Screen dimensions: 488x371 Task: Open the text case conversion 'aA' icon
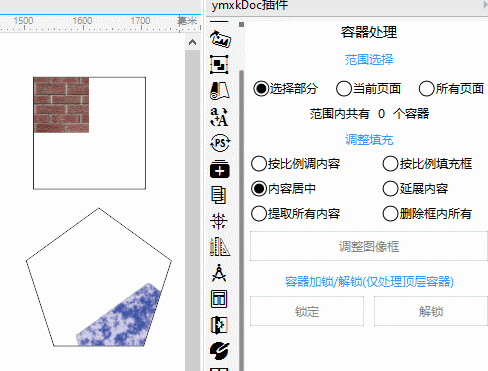219,117
